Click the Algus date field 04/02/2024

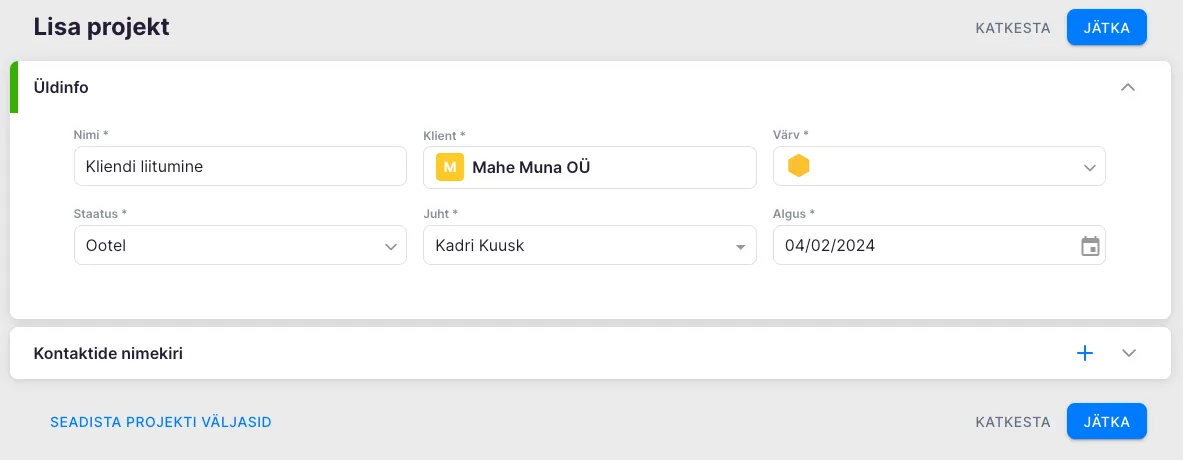pos(920,245)
